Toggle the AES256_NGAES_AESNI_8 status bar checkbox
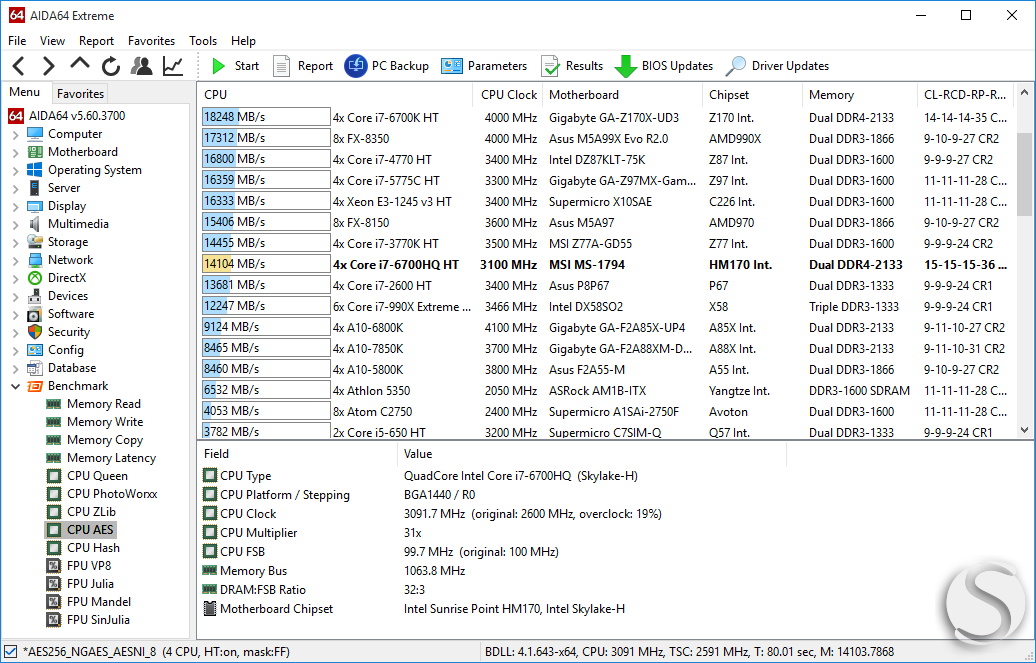 (x=10, y=652)
